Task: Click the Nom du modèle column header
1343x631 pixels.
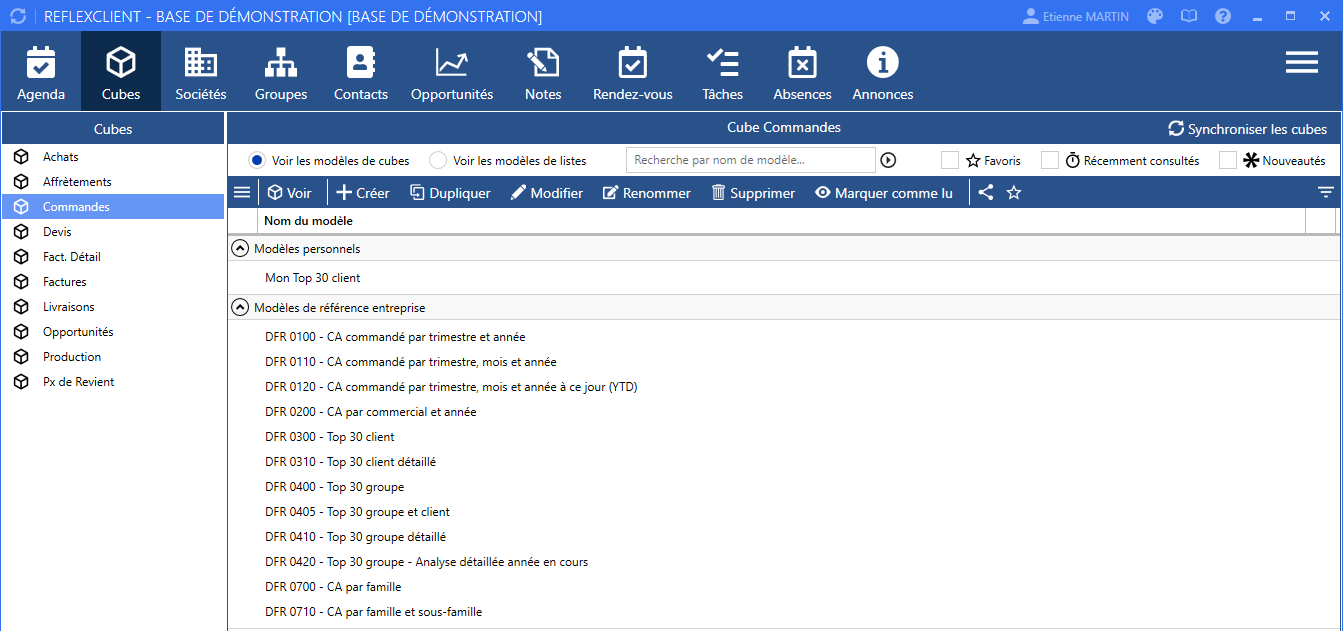Action: (x=781, y=221)
